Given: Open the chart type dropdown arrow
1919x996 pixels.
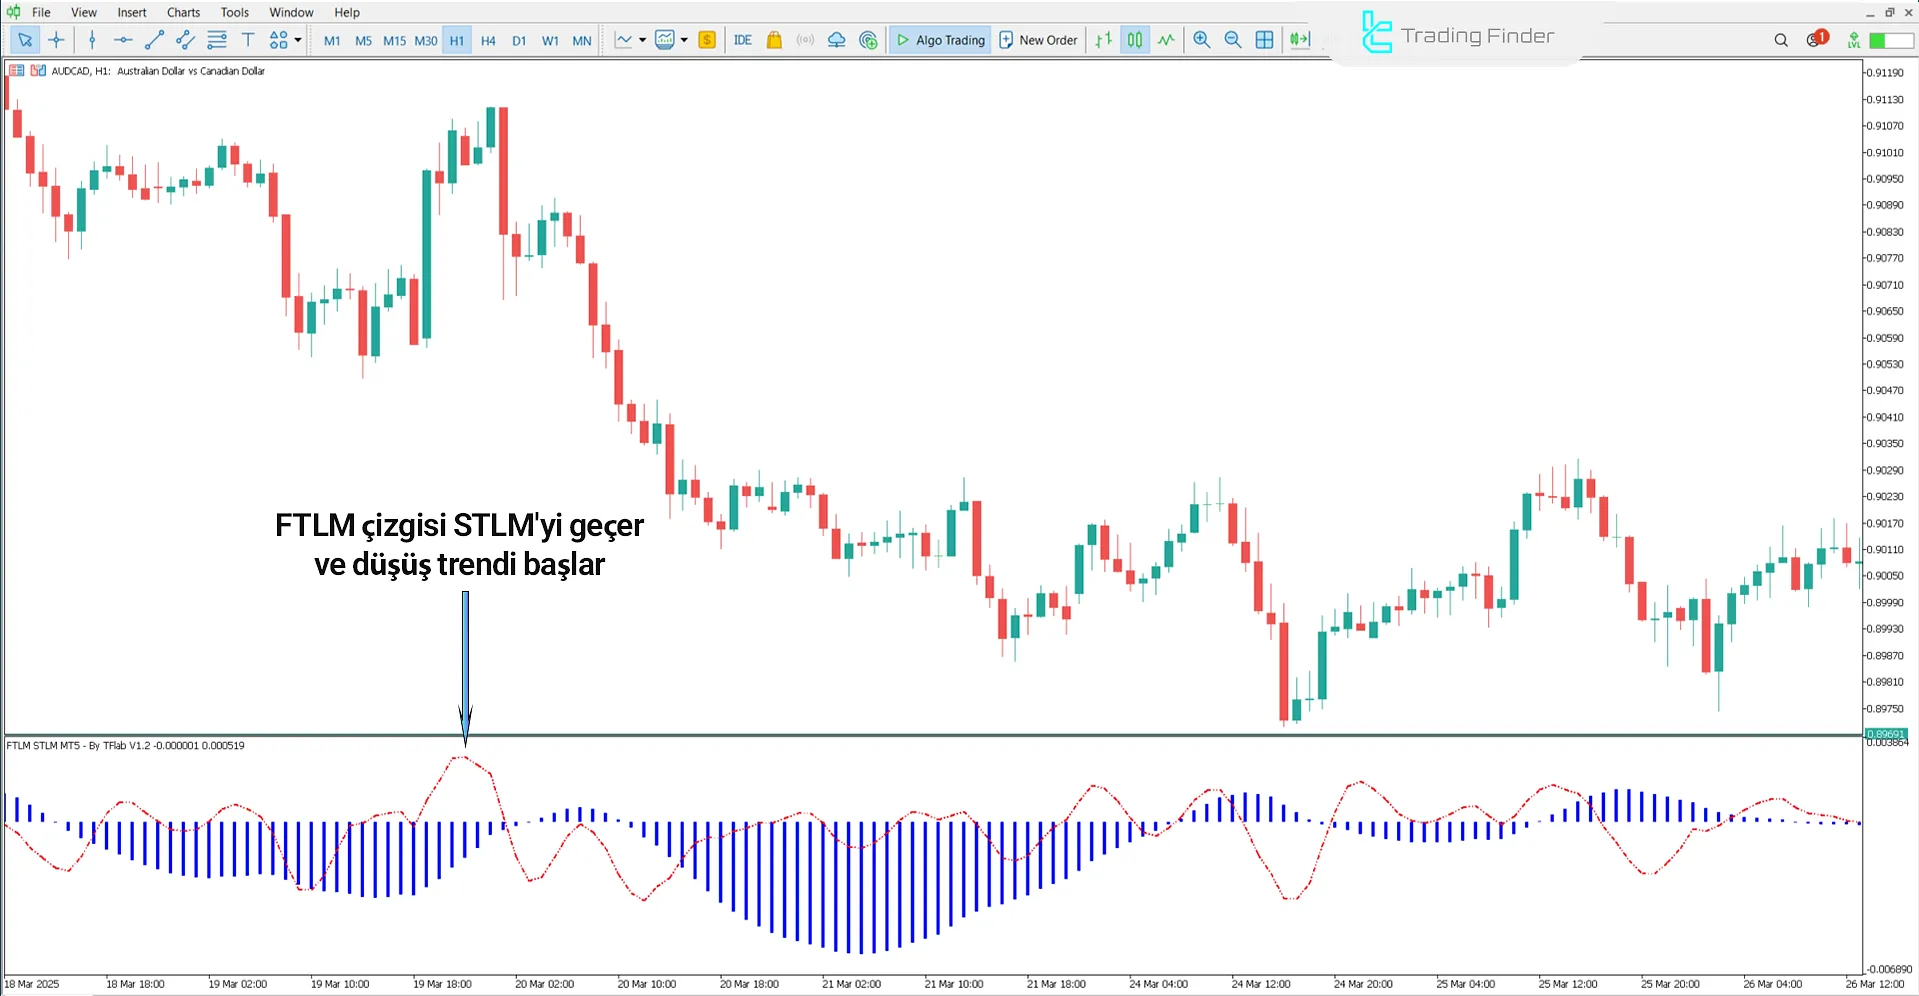Looking at the screenshot, I should coord(642,40).
